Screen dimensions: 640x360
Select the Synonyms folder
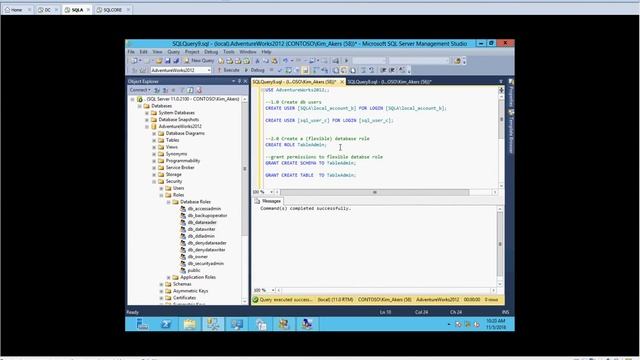176,154
